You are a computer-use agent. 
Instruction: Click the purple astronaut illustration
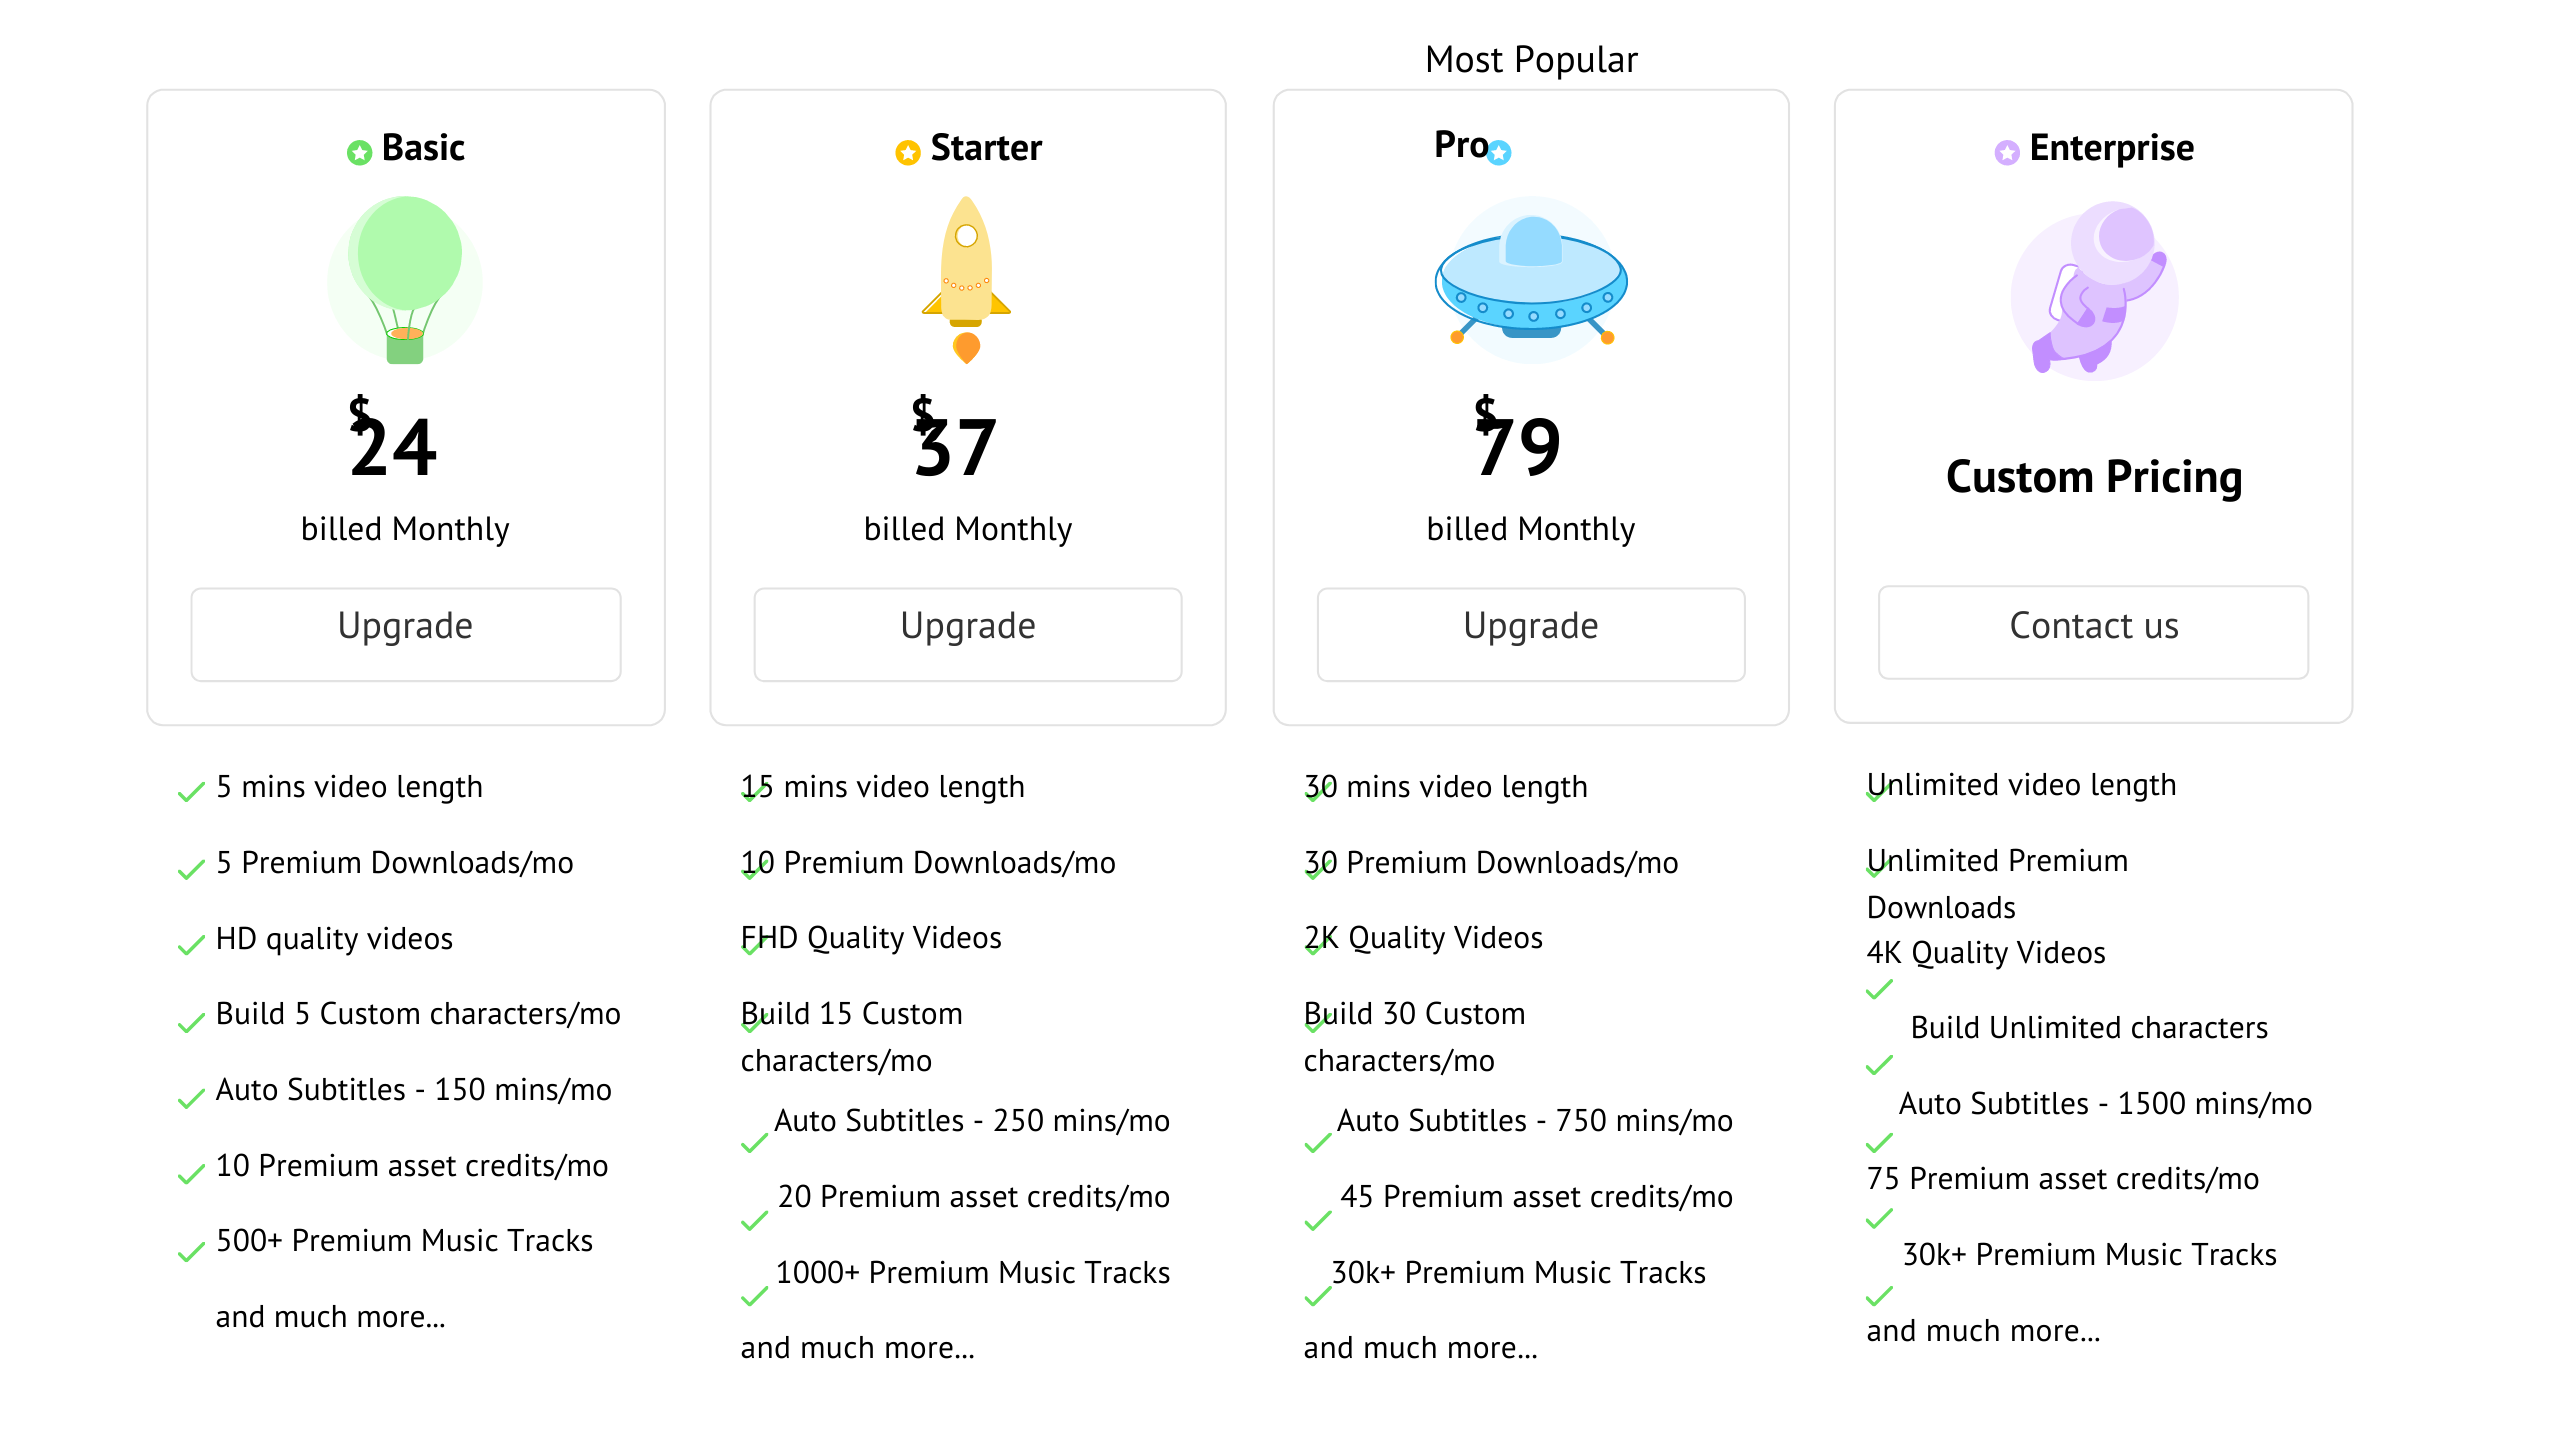coord(2095,290)
